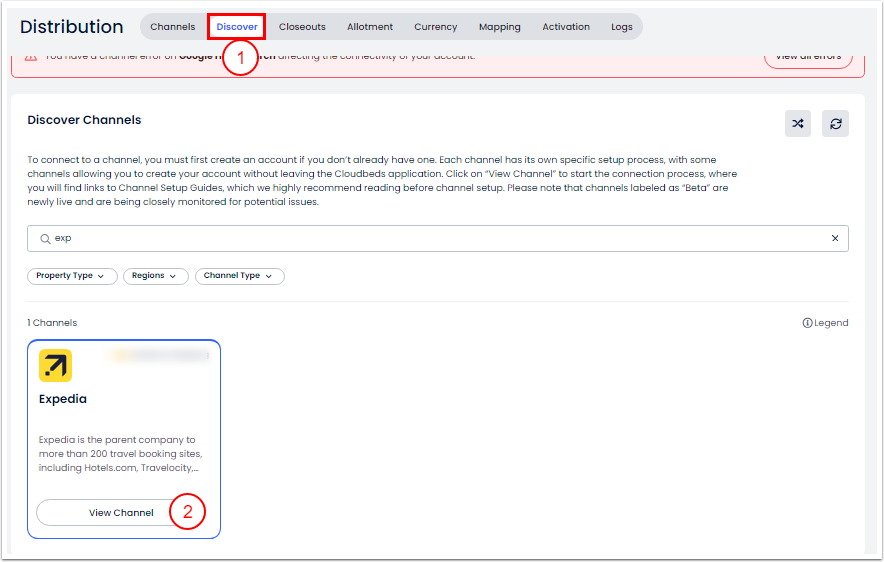Open the Channel Type filter dropdown

pos(239,276)
